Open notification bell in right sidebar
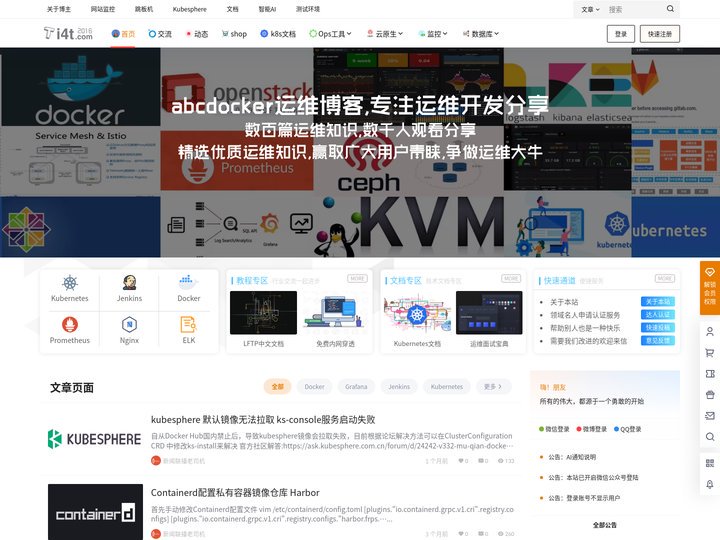The width and height of the screenshot is (720, 540). tap(710, 484)
